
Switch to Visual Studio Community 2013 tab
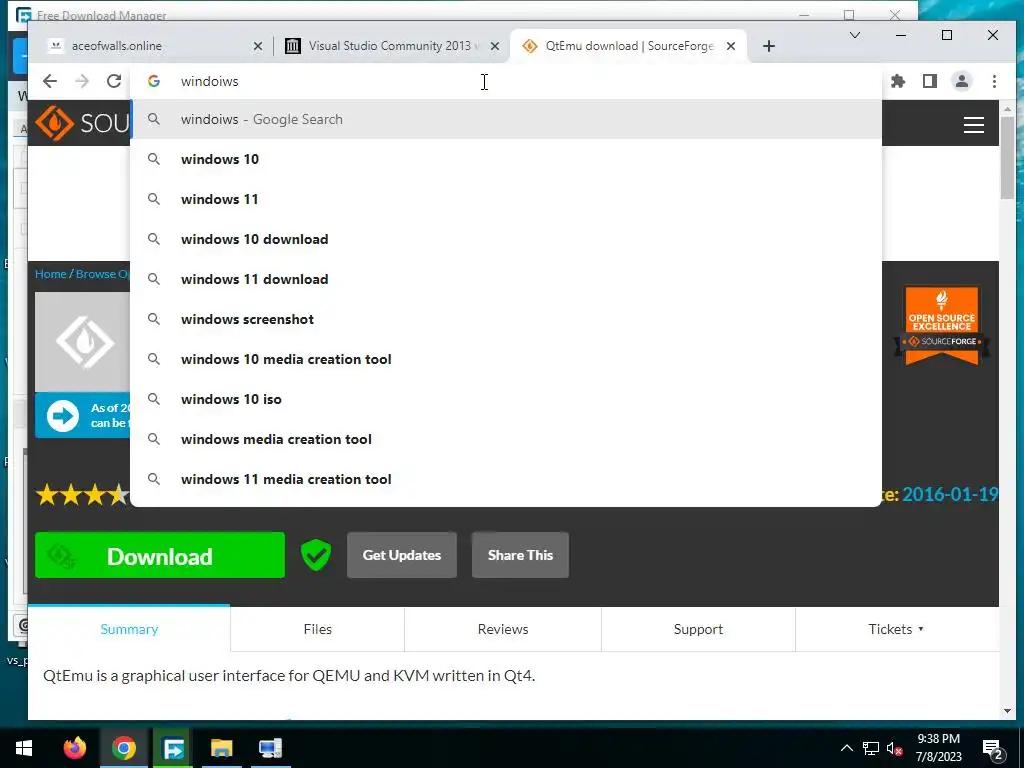[x=391, y=46]
